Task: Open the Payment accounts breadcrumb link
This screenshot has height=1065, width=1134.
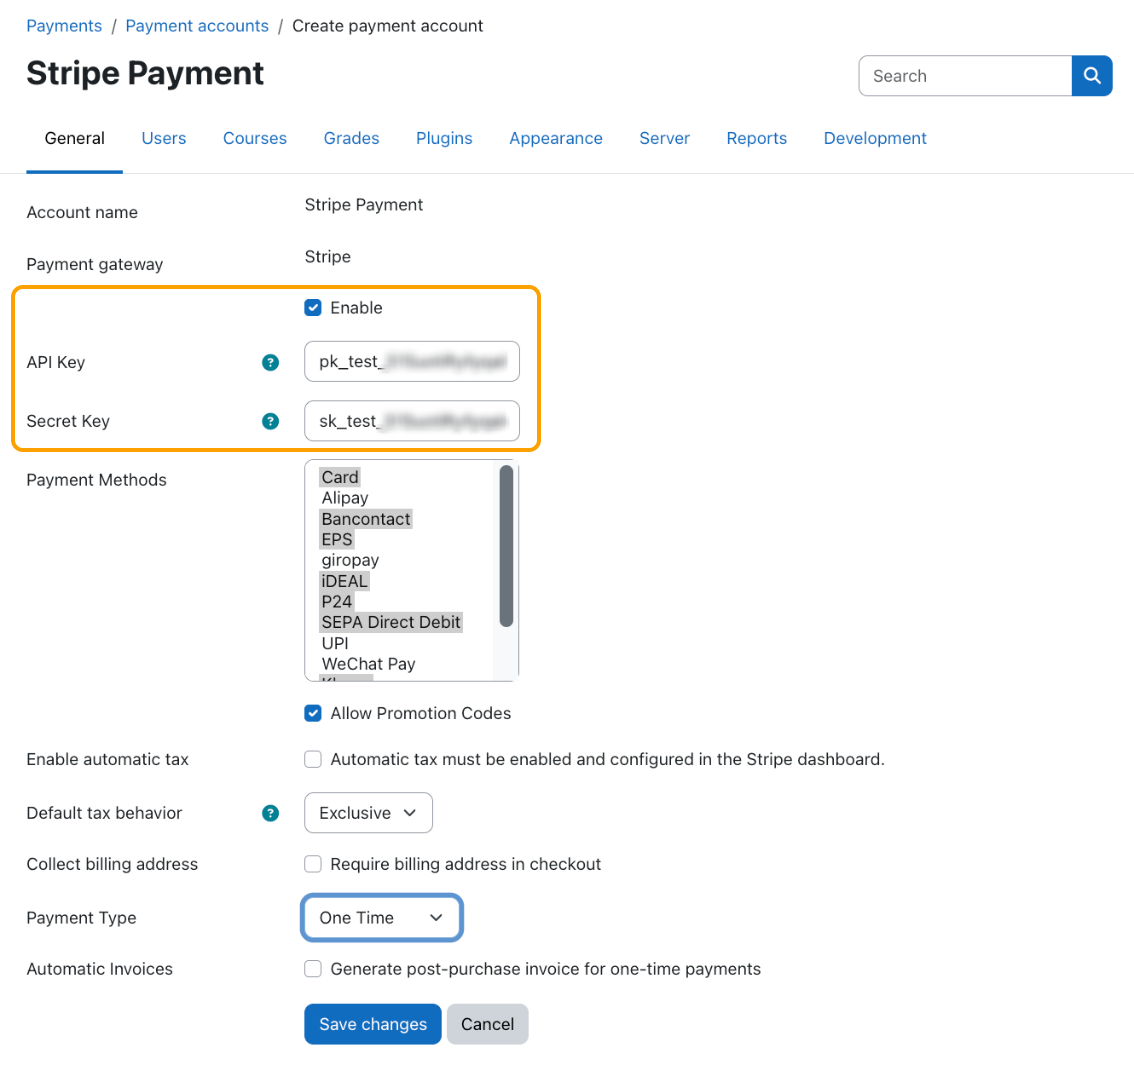Action: (197, 25)
